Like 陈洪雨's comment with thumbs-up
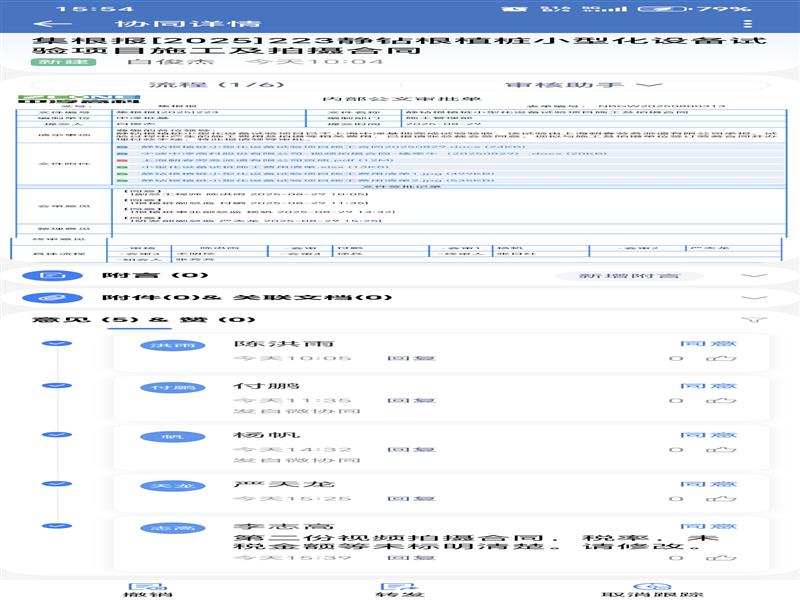Screen dimensions: 800x600 tap(723, 358)
